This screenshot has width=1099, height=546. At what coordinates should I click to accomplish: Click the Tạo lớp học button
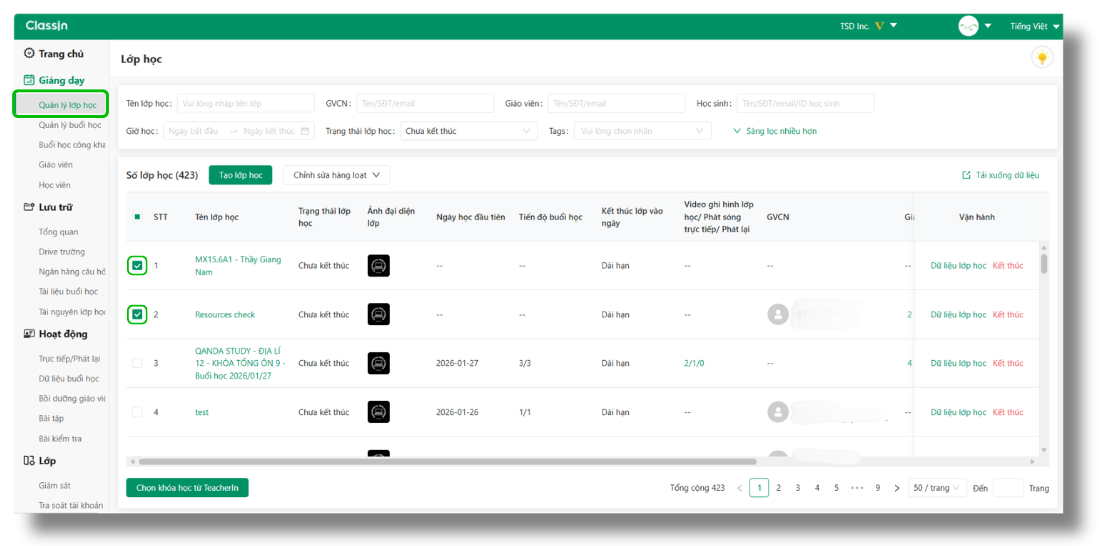[x=240, y=175]
